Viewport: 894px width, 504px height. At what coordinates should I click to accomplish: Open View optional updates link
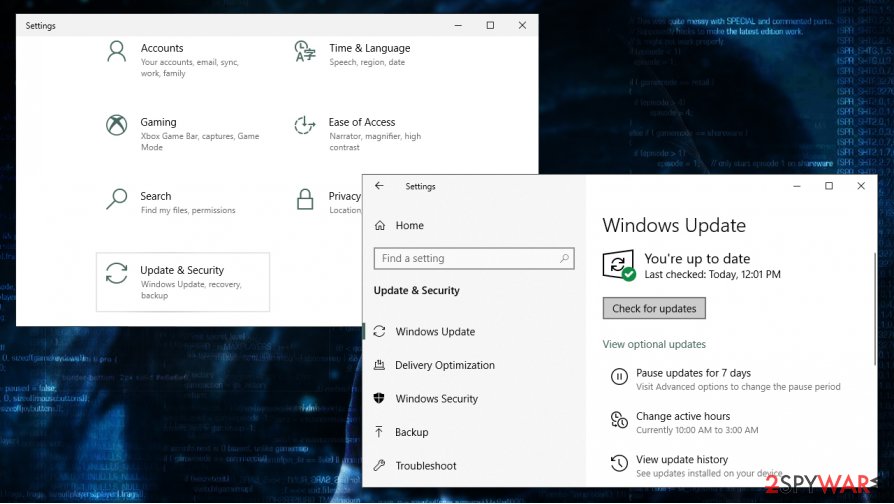pos(654,344)
